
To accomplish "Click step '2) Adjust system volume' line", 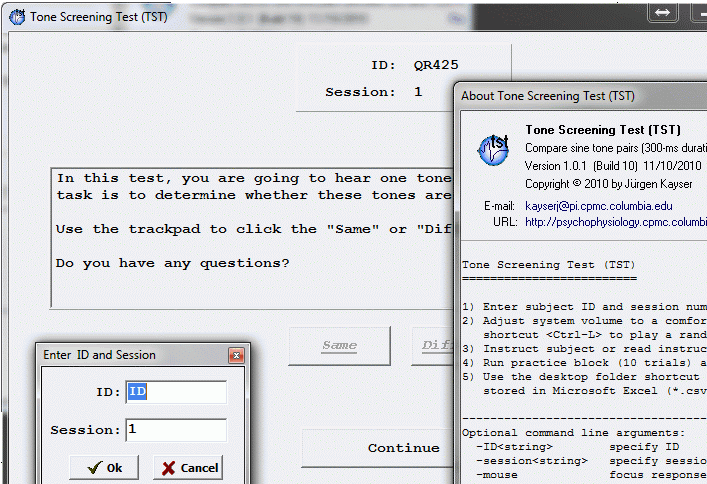I will coord(584,321).
